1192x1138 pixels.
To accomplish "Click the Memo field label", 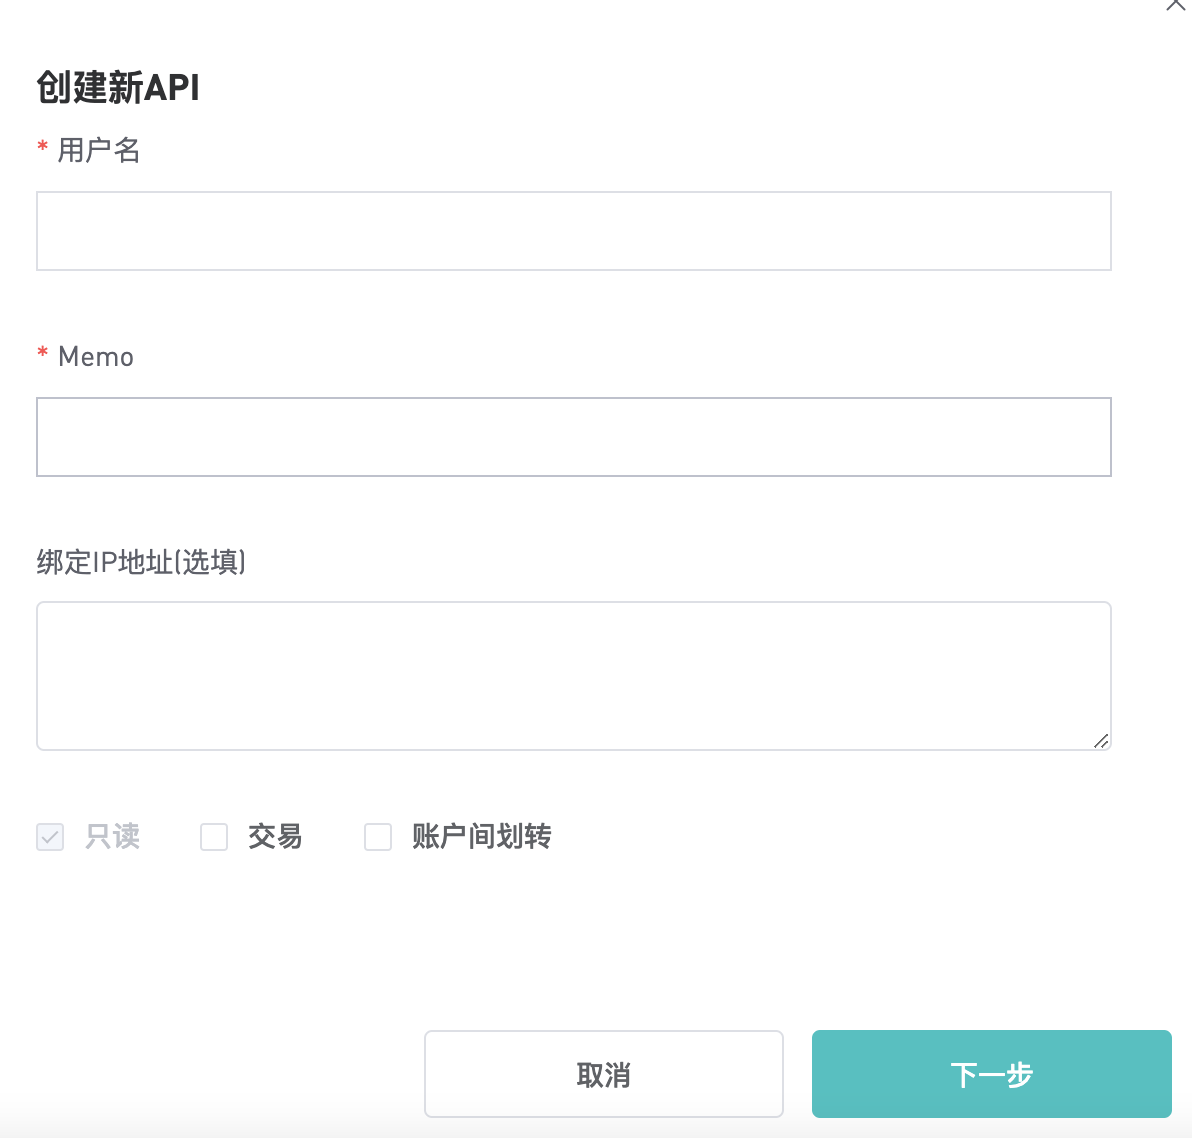I will [96, 357].
